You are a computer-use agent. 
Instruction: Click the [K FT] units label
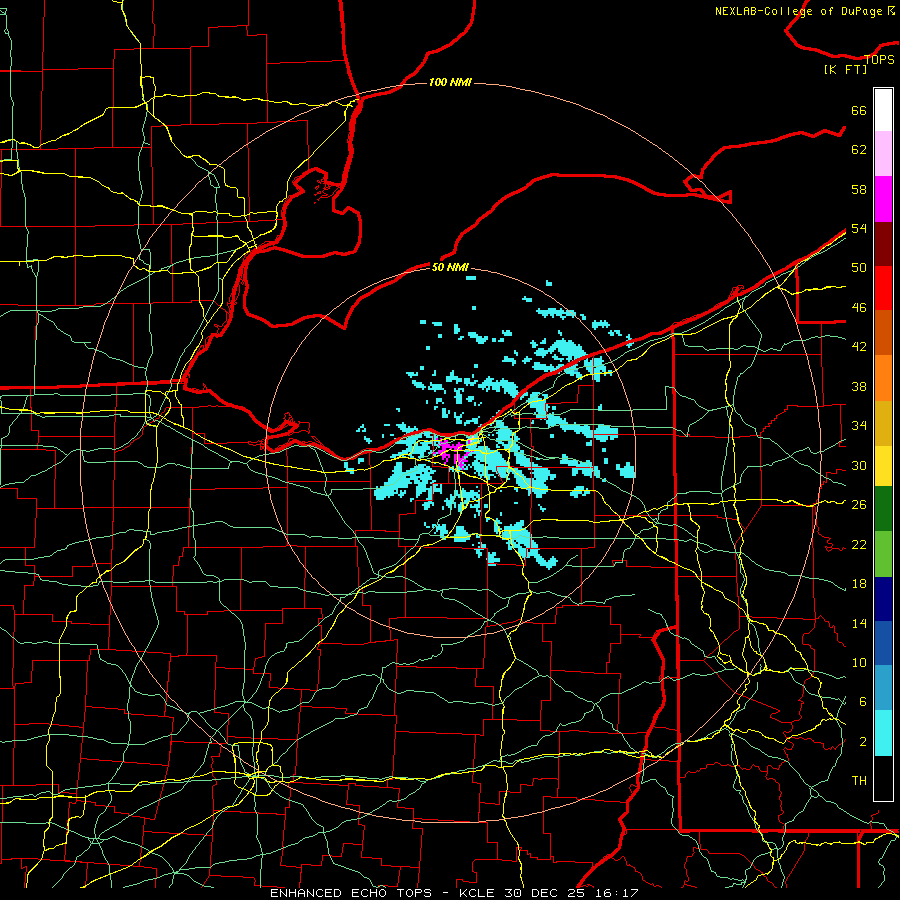(845, 70)
